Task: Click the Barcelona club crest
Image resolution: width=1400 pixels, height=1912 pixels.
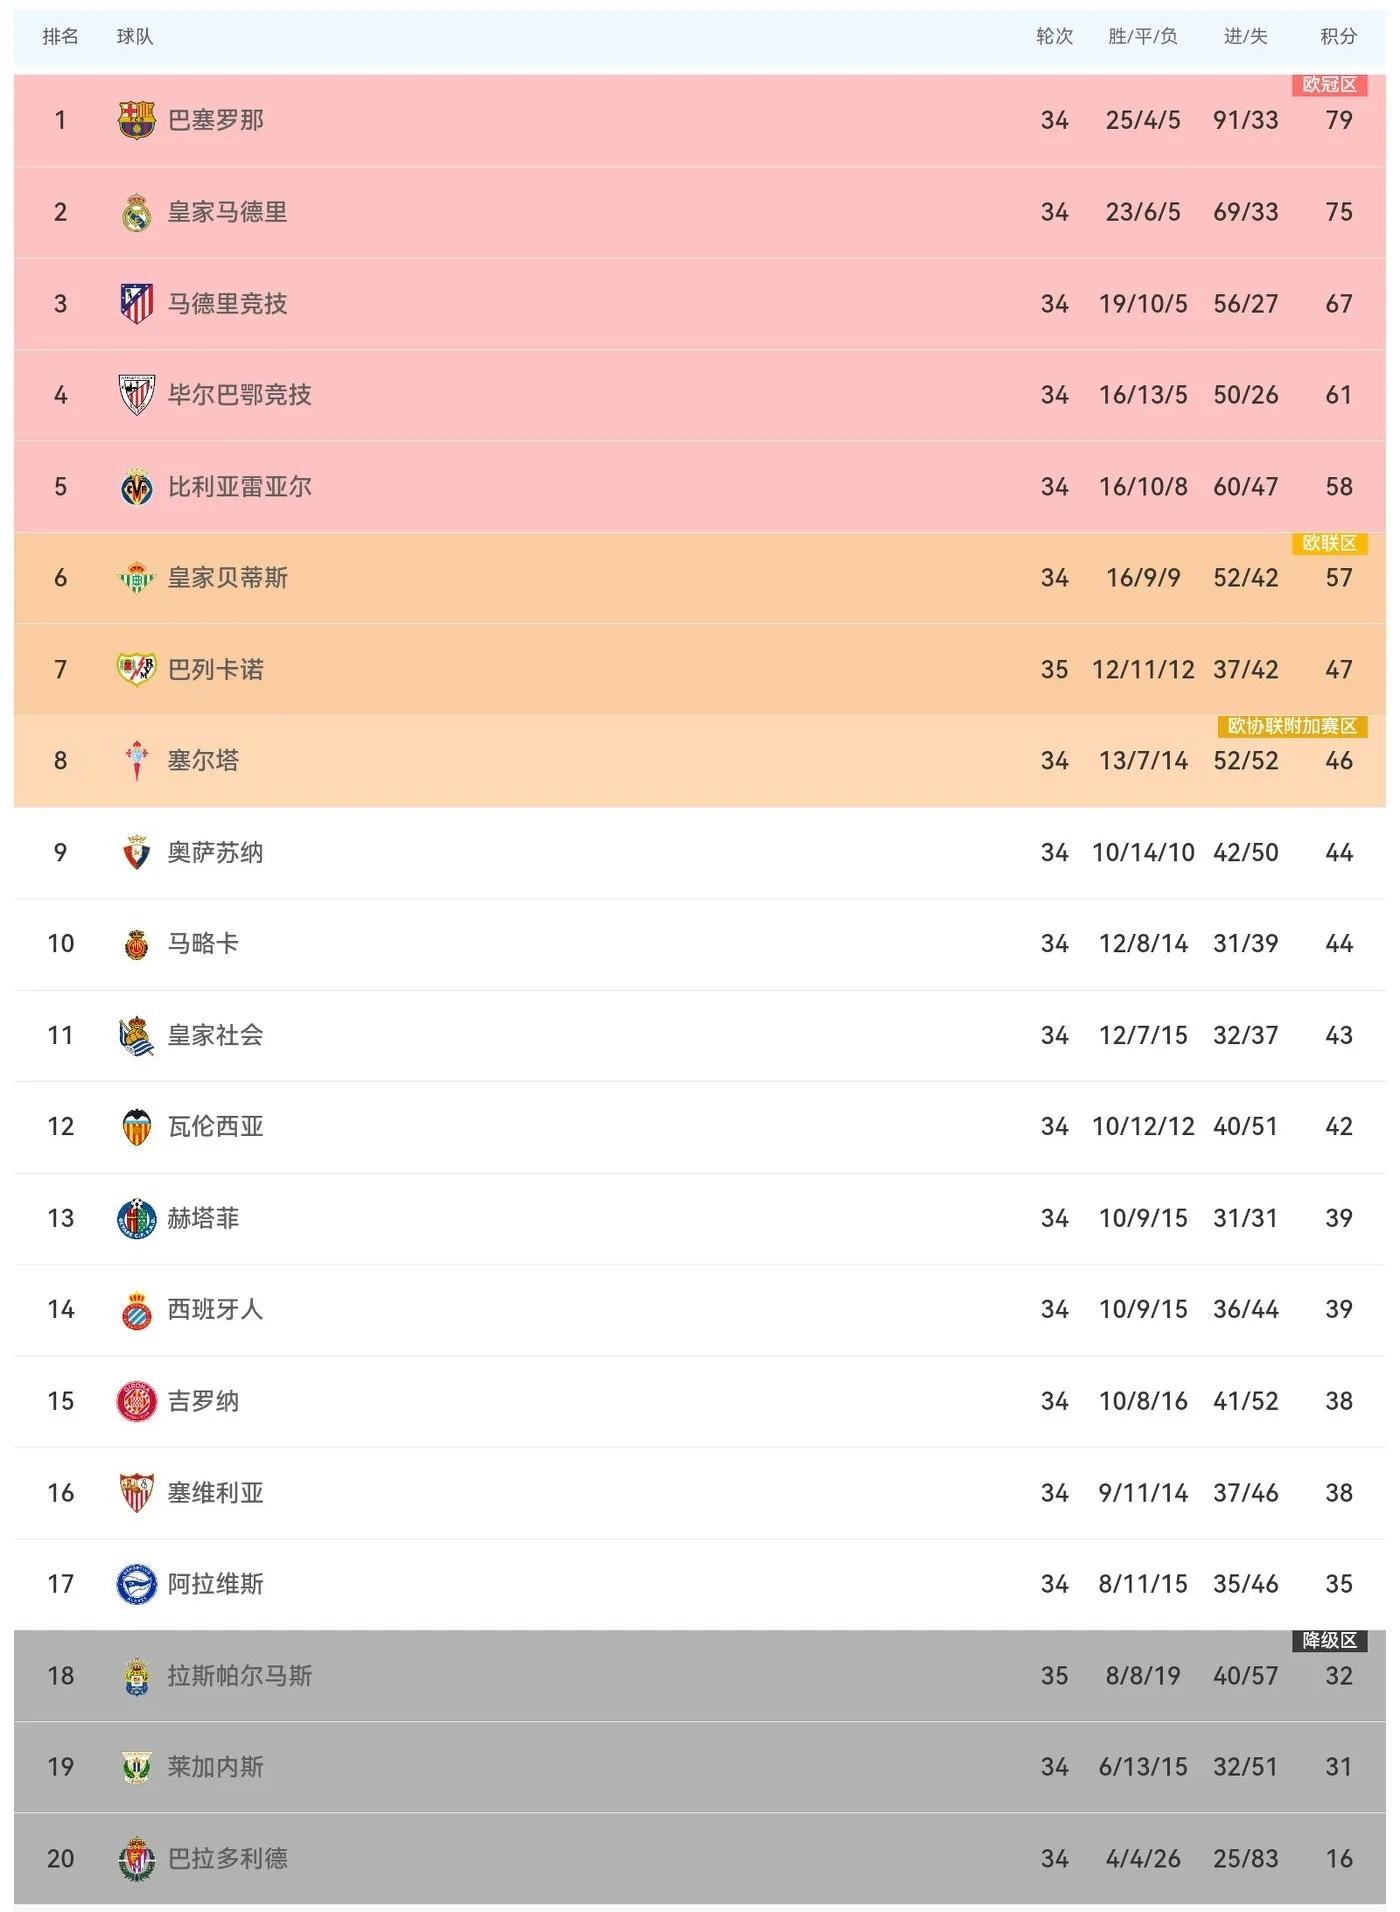Action: [x=137, y=120]
